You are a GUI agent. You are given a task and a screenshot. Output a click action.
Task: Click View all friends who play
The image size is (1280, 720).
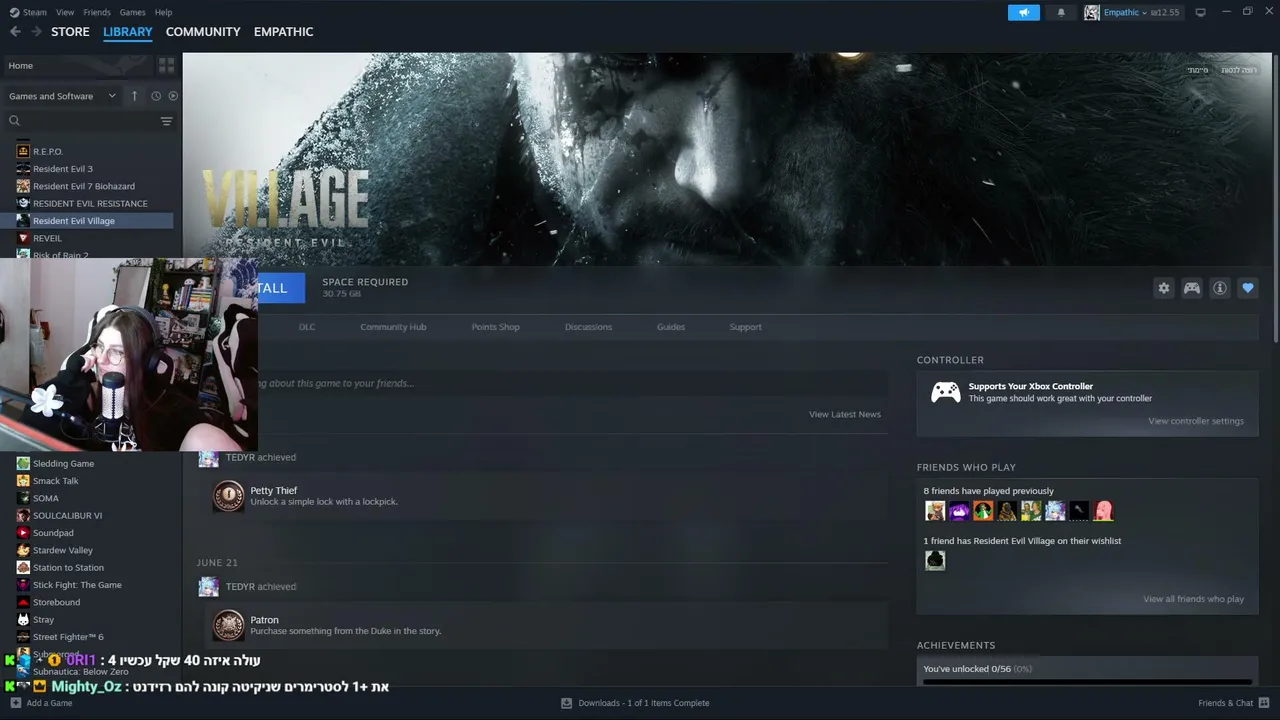(x=1193, y=599)
